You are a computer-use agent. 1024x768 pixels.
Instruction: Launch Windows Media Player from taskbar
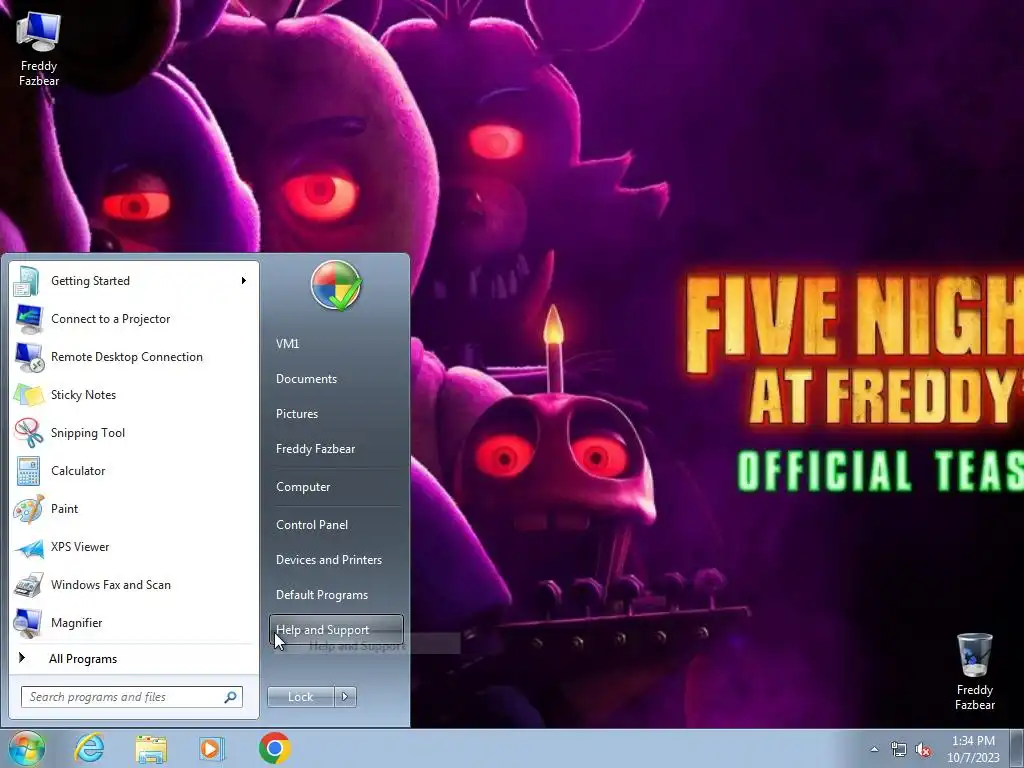[212, 748]
